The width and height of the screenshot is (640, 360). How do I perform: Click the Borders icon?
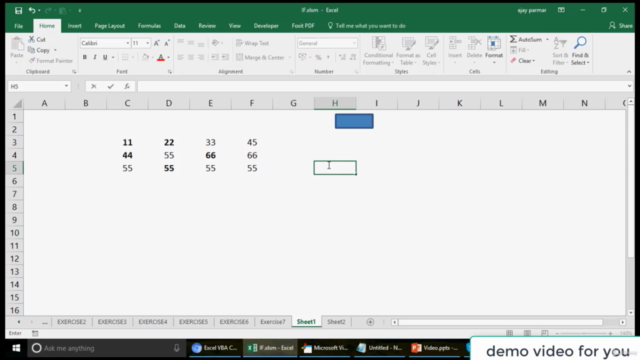pyautogui.click(x=125, y=57)
